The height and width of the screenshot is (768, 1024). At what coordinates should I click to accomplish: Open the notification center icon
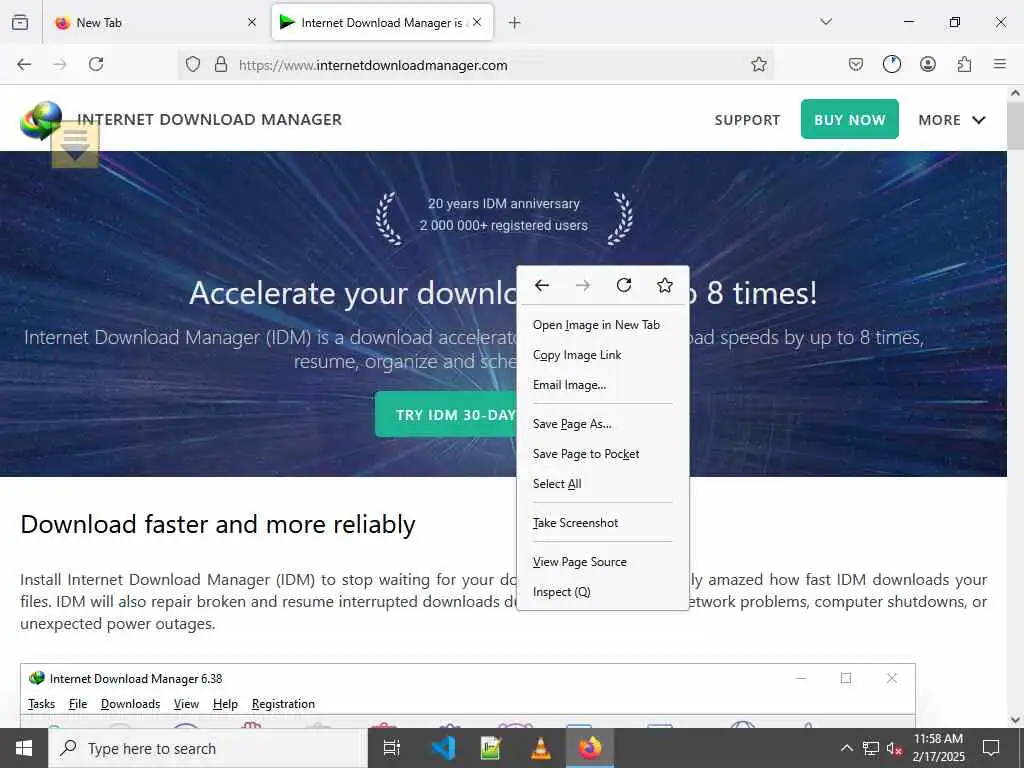tap(991, 748)
